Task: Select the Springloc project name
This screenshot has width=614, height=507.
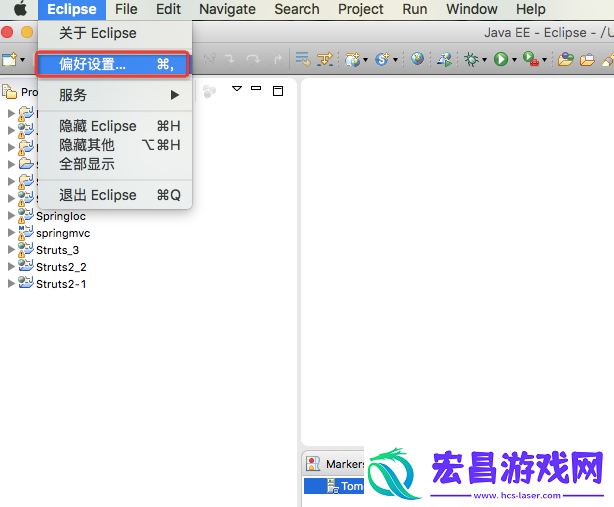Action: coord(61,216)
